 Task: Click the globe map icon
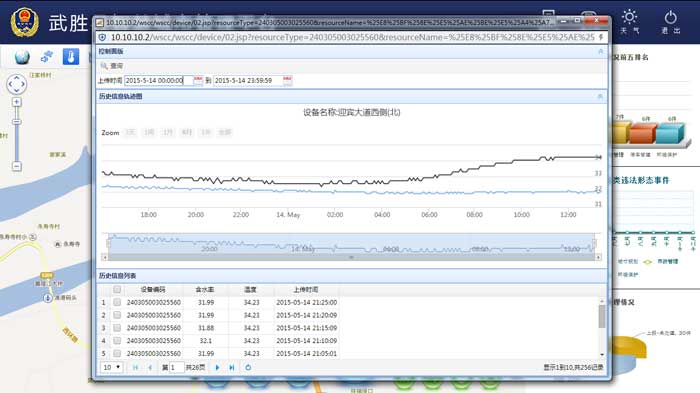(22, 57)
